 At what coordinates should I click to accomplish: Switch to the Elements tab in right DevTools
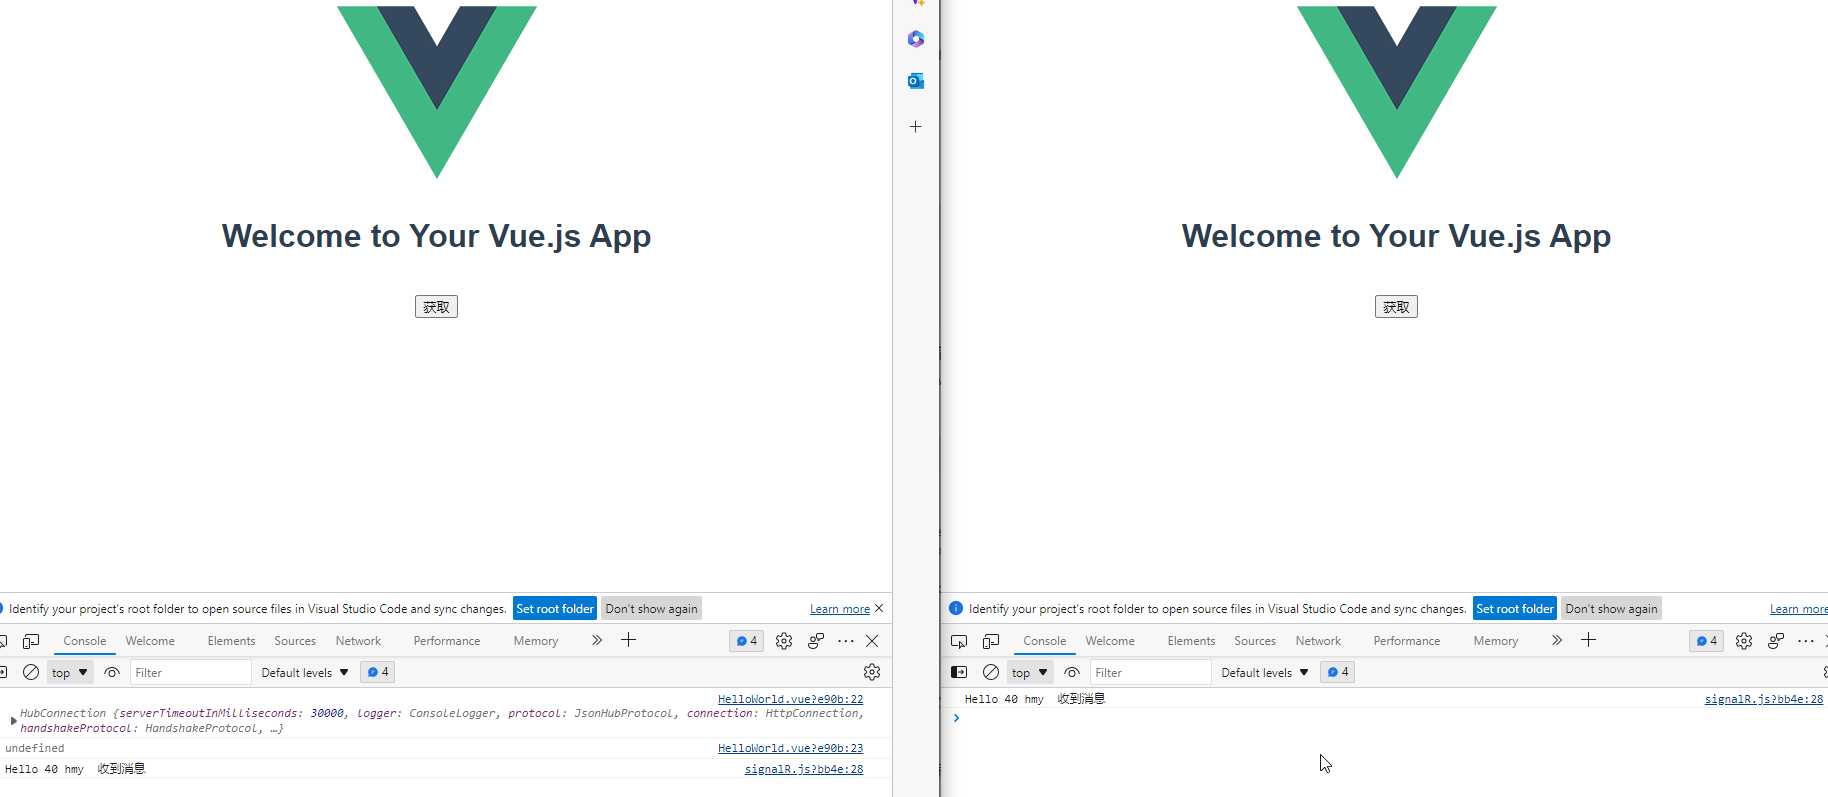pyautogui.click(x=1191, y=641)
